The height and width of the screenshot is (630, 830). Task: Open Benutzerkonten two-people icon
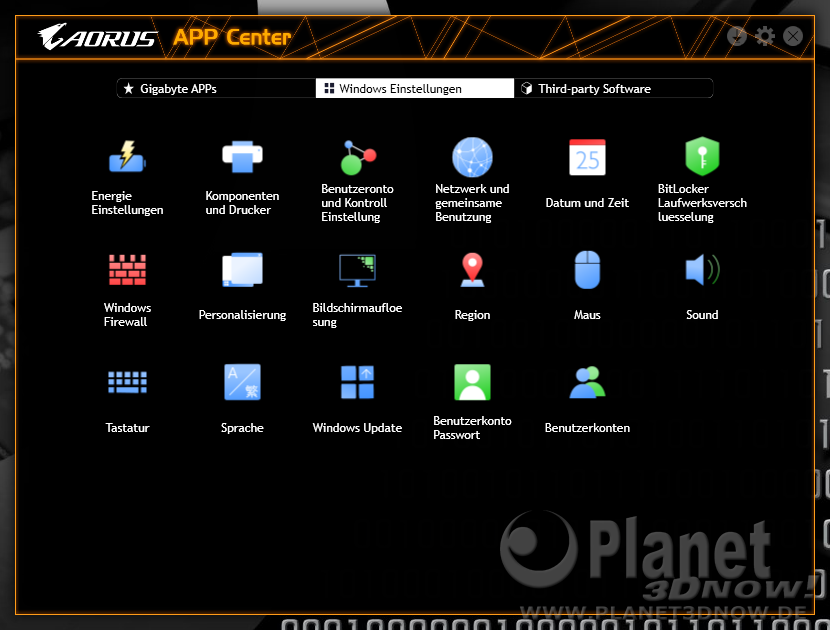(x=587, y=382)
